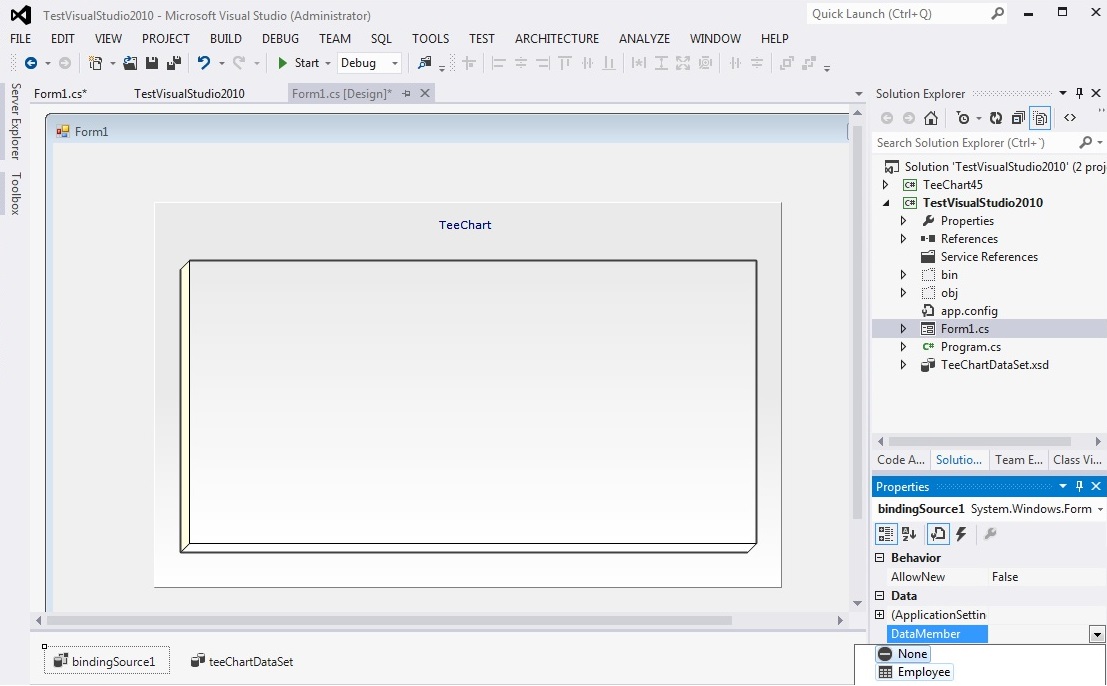Select bindingSource1 in the component tray
The width and height of the screenshot is (1107, 686).
point(107,661)
